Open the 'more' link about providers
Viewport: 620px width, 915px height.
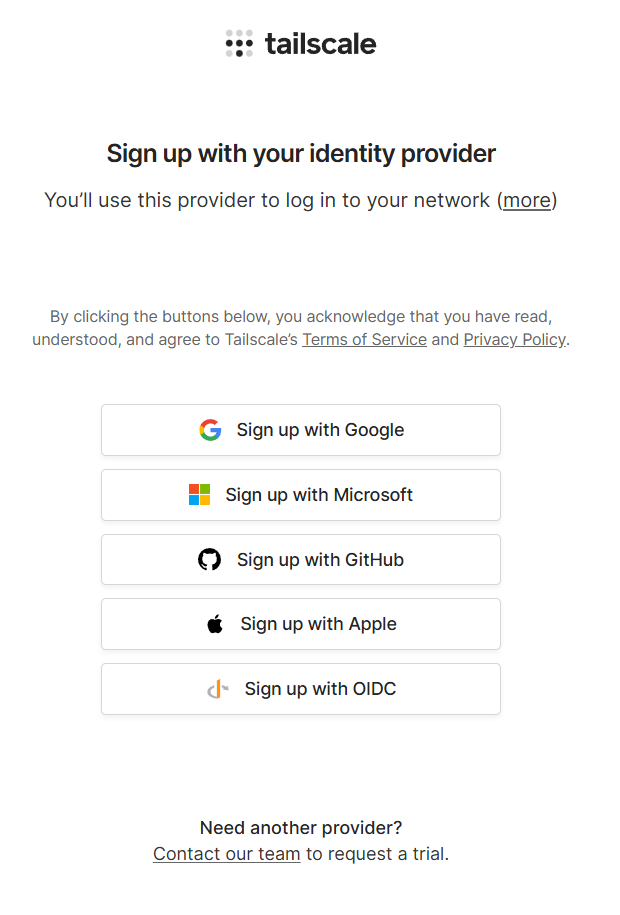point(527,200)
